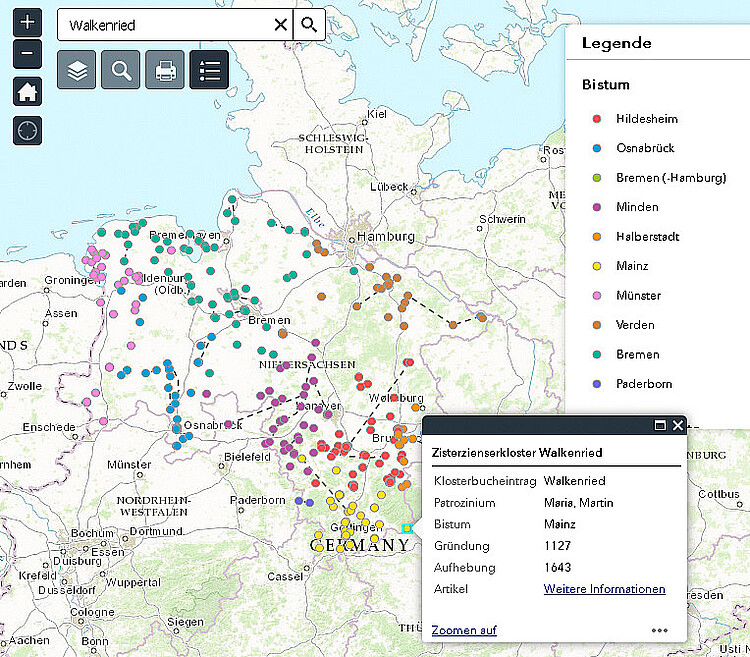Screen dimensions: 750x657
Task: Select the Mainz entry in legend
Action: click(x=632, y=266)
